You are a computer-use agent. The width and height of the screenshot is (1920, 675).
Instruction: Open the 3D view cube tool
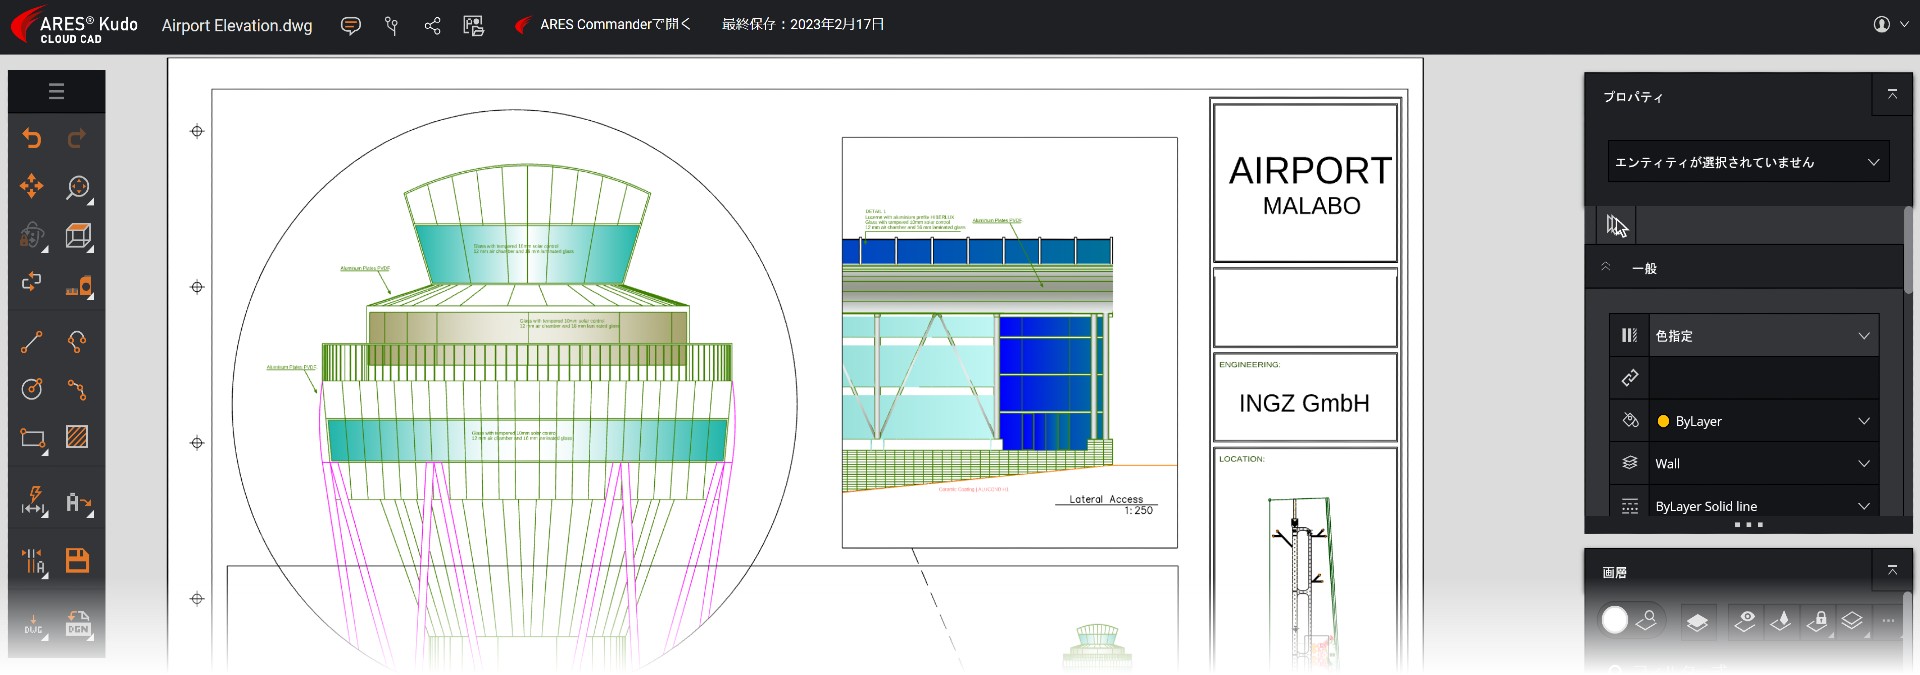77,236
